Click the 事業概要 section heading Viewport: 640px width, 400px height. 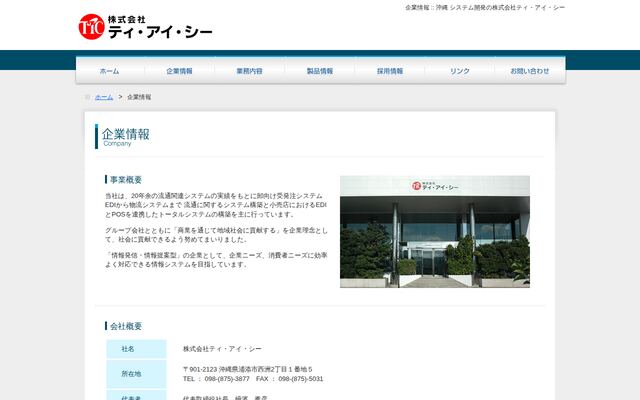(126, 180)
